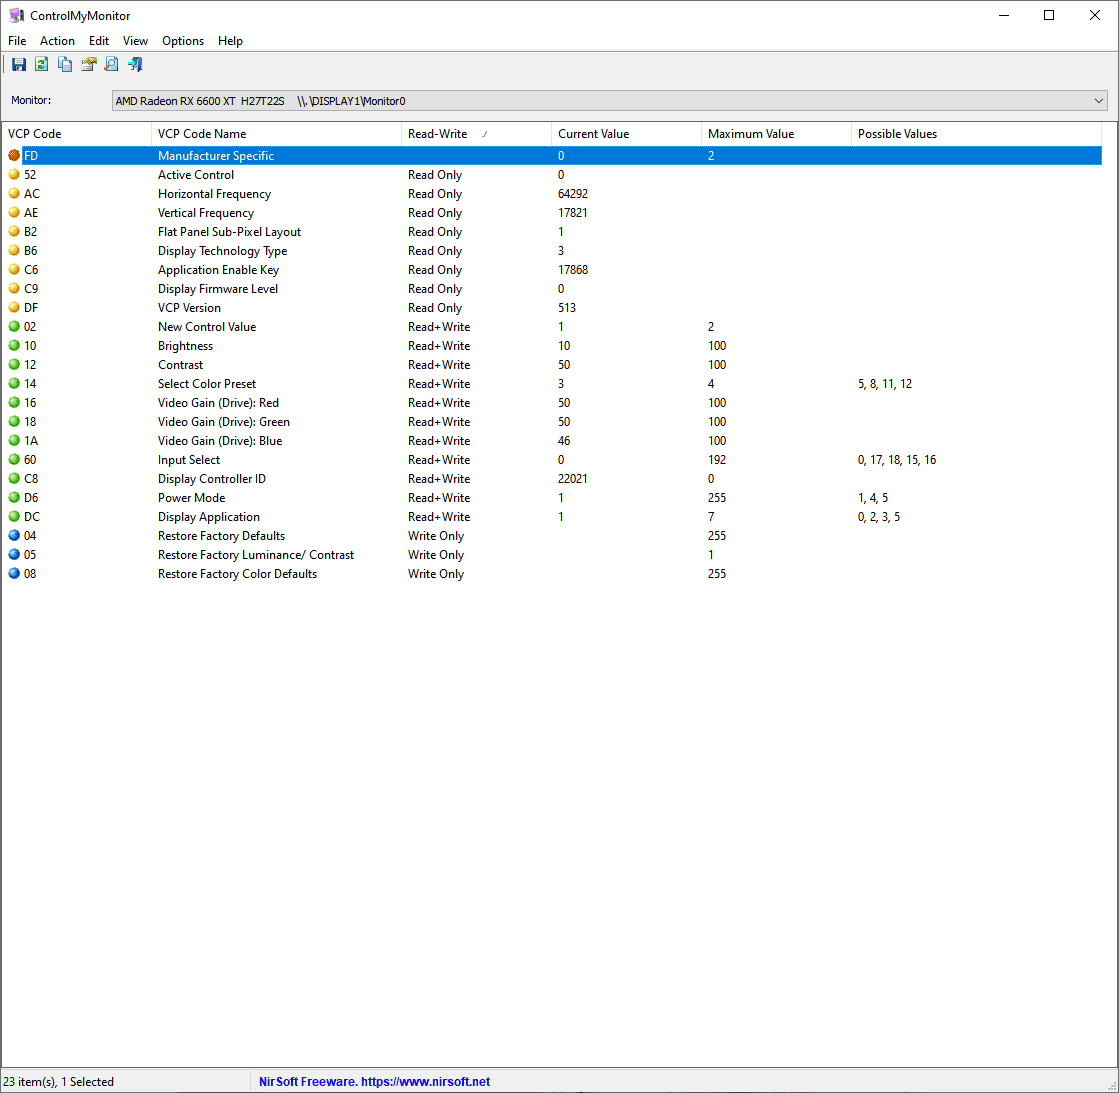Open Properties via toolbar icon

click(x=89, y=64)
